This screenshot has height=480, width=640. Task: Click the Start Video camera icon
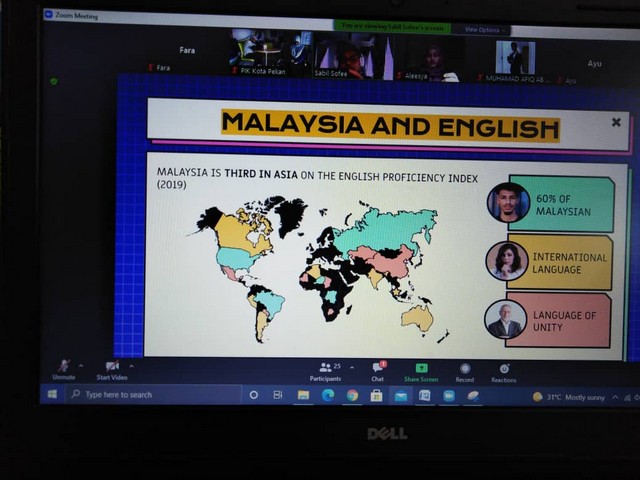(x=111, y=367)
